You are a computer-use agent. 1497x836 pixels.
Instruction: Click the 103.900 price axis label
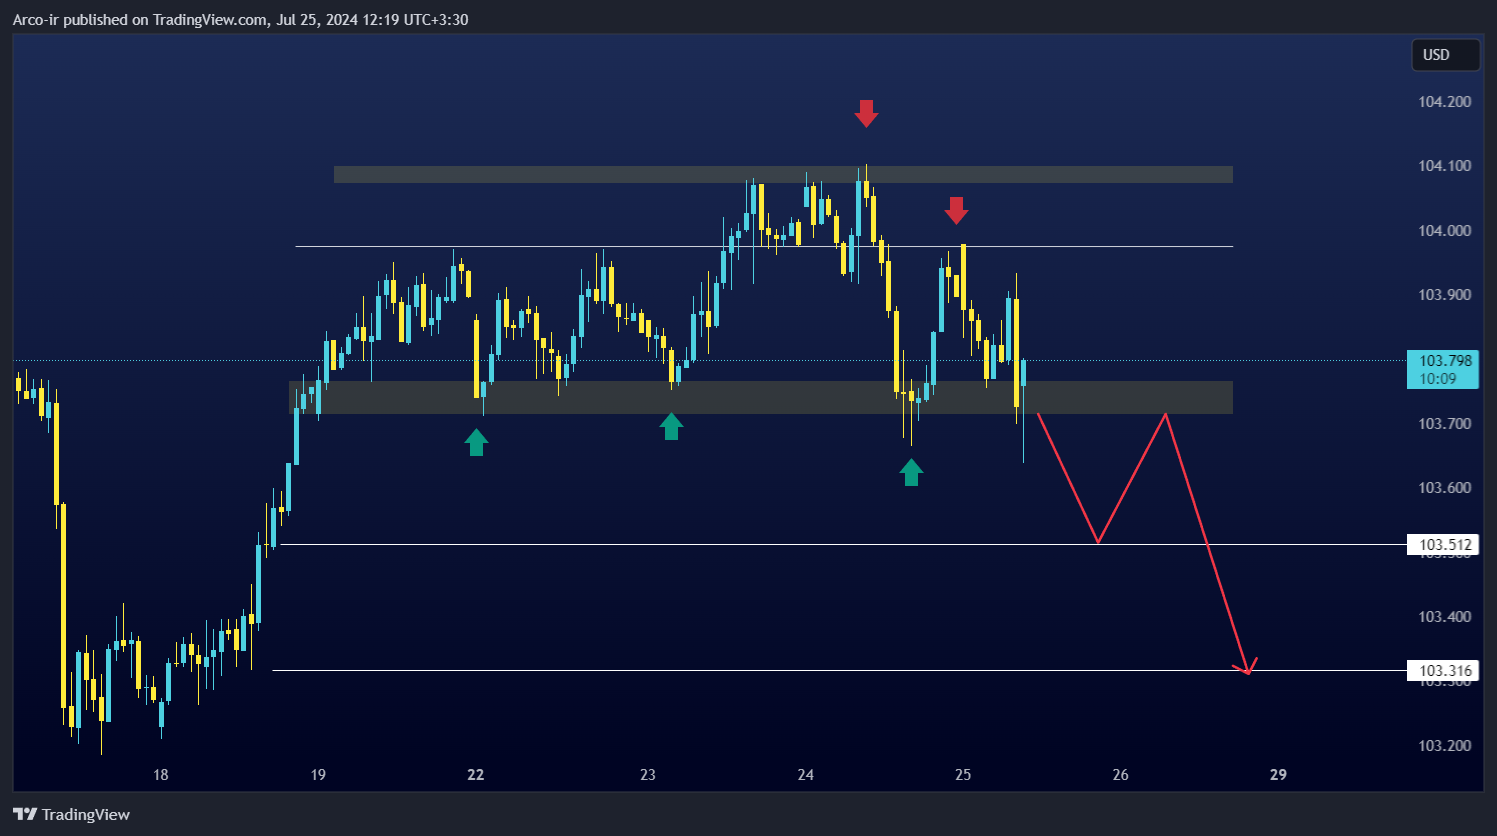tap(1444, 295)
